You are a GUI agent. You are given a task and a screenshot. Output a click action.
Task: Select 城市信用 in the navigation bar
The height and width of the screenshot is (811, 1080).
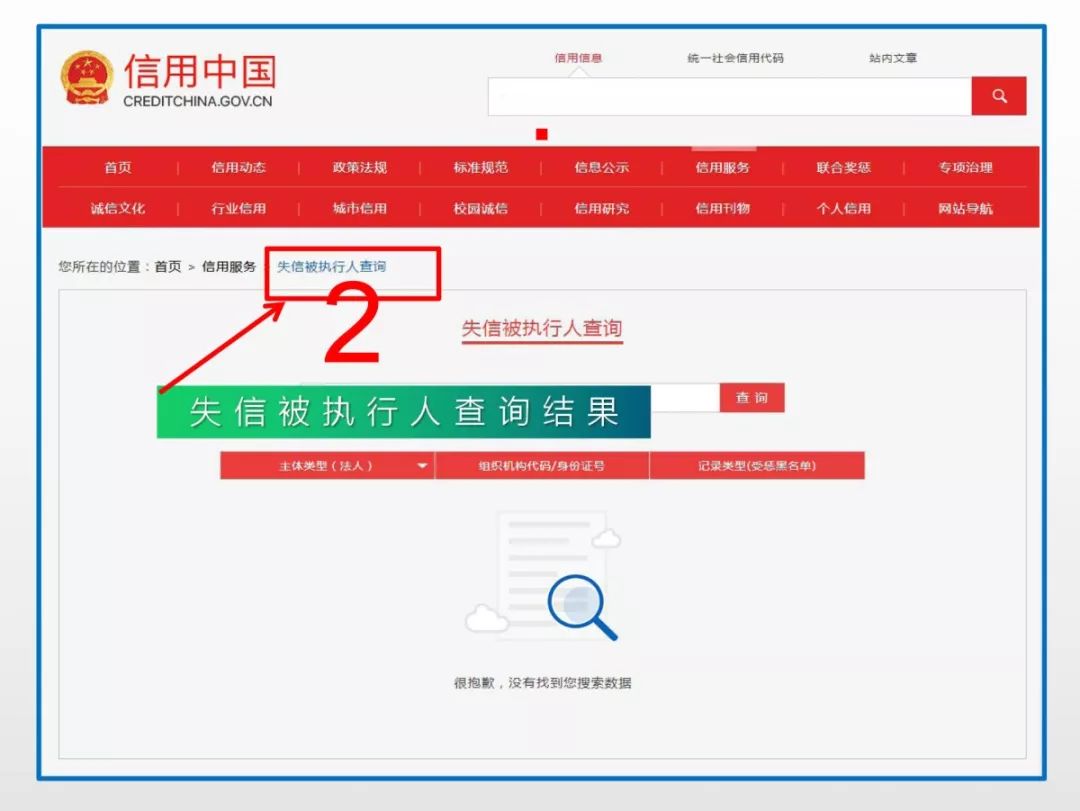point(360,208)
